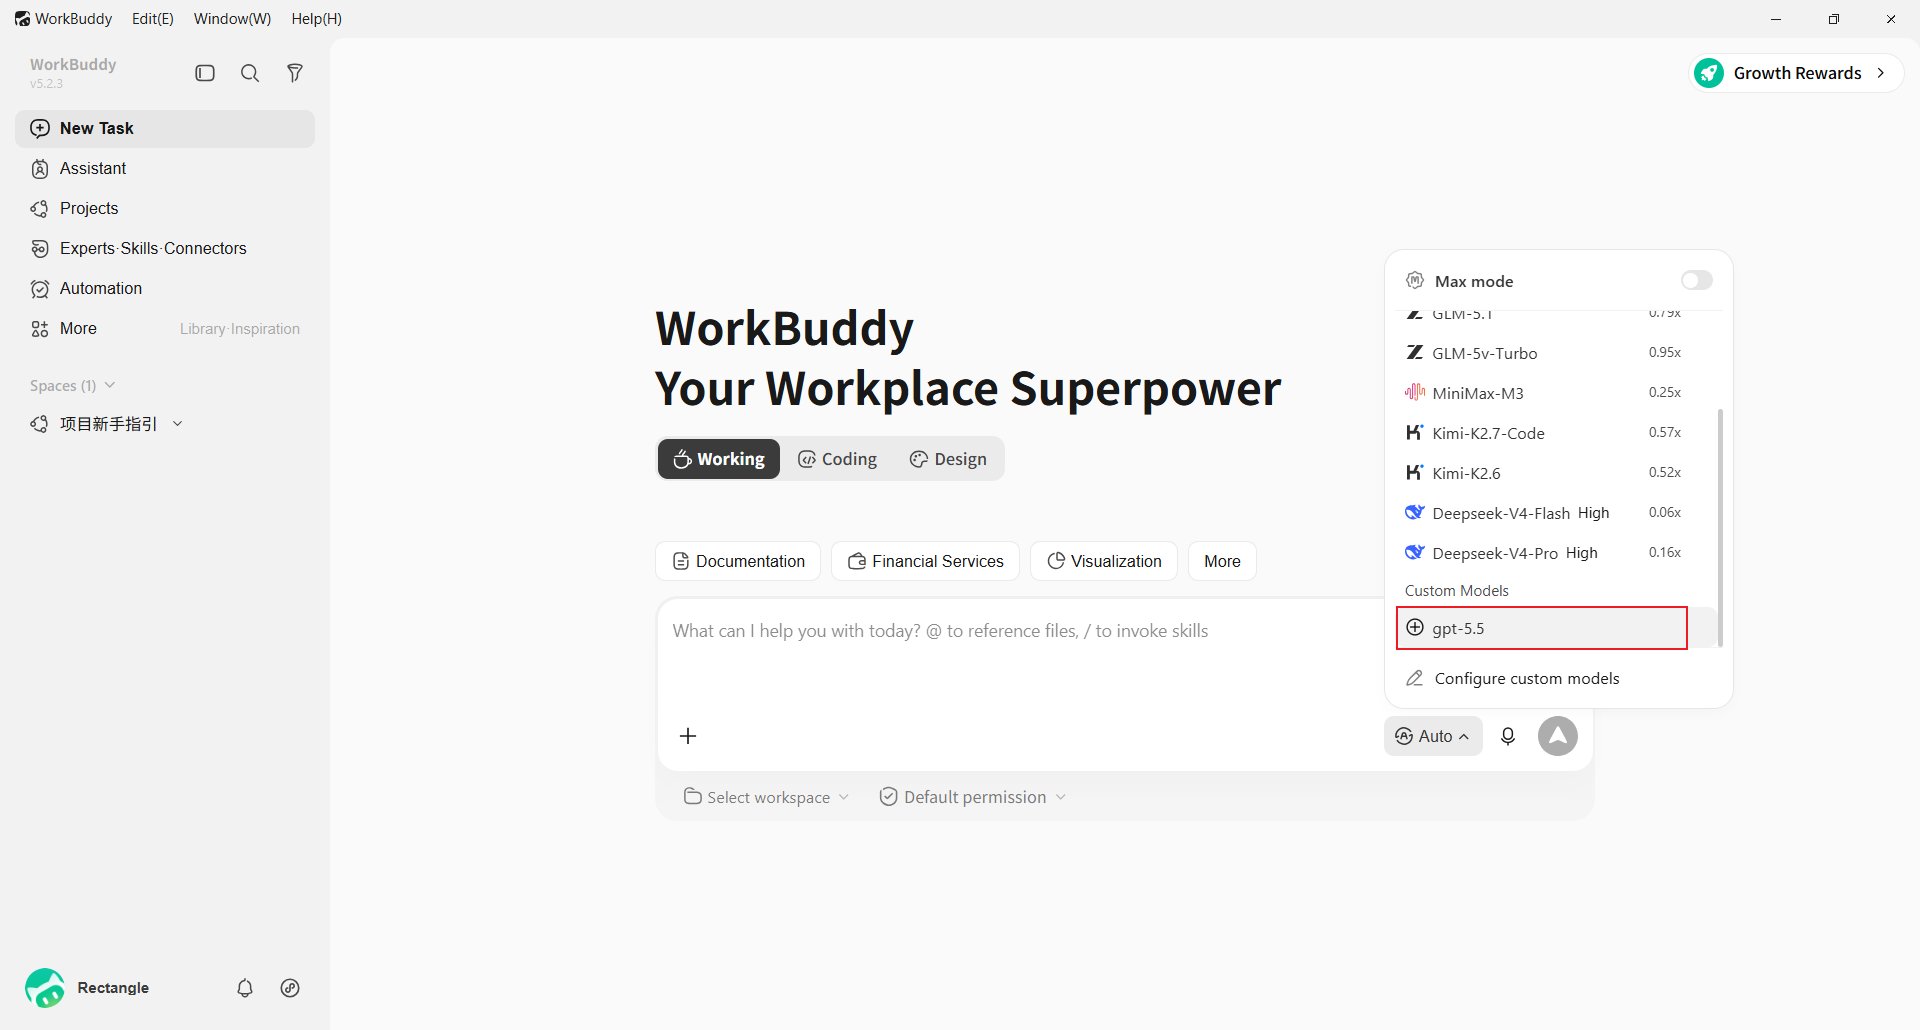
Task: Click the compass icon beside the bell
Action: coord(290,988)
